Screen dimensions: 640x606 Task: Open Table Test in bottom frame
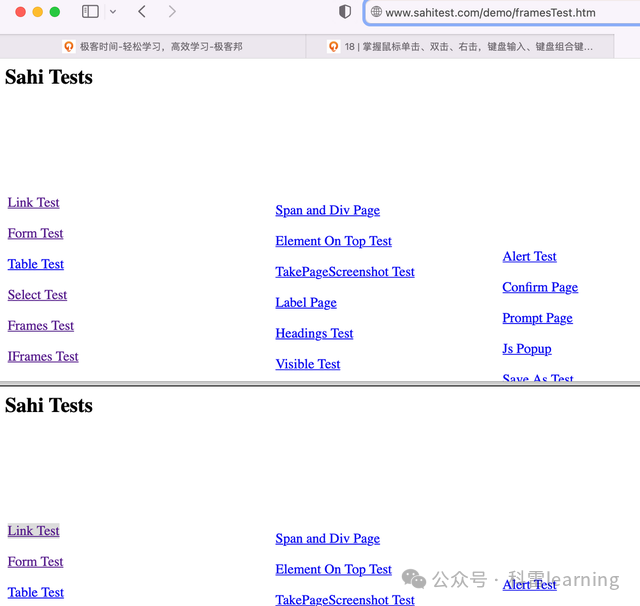[x=36, y=592]
